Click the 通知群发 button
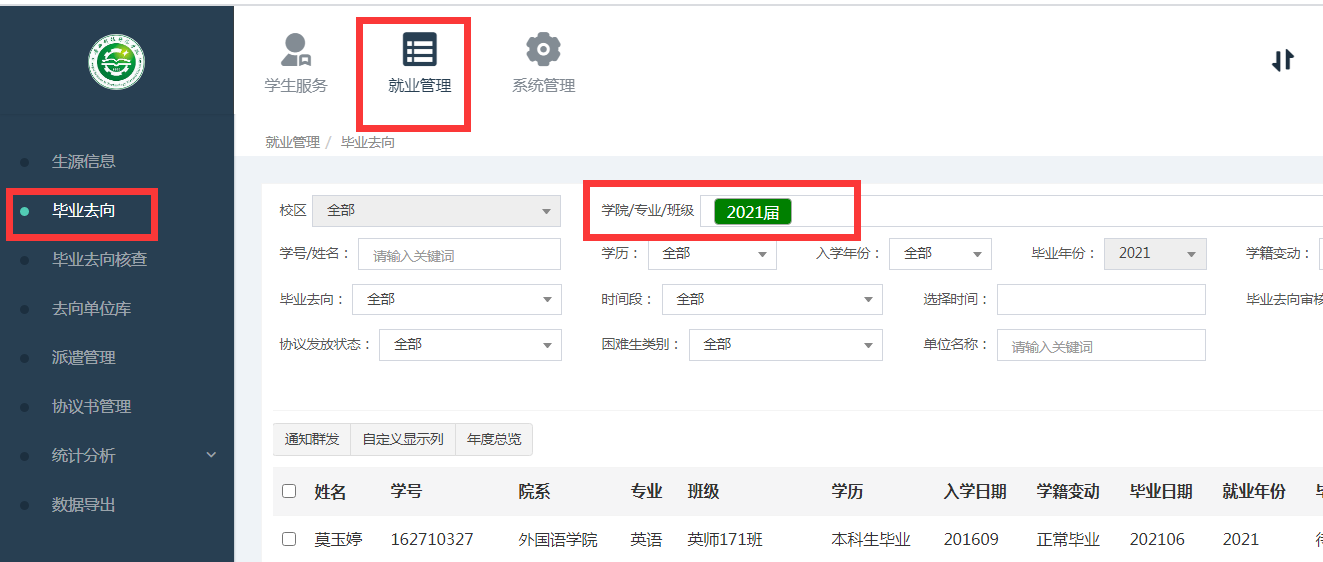Image resolution: width=1323 pixels, height=562 pixels. tap(311, 439)
